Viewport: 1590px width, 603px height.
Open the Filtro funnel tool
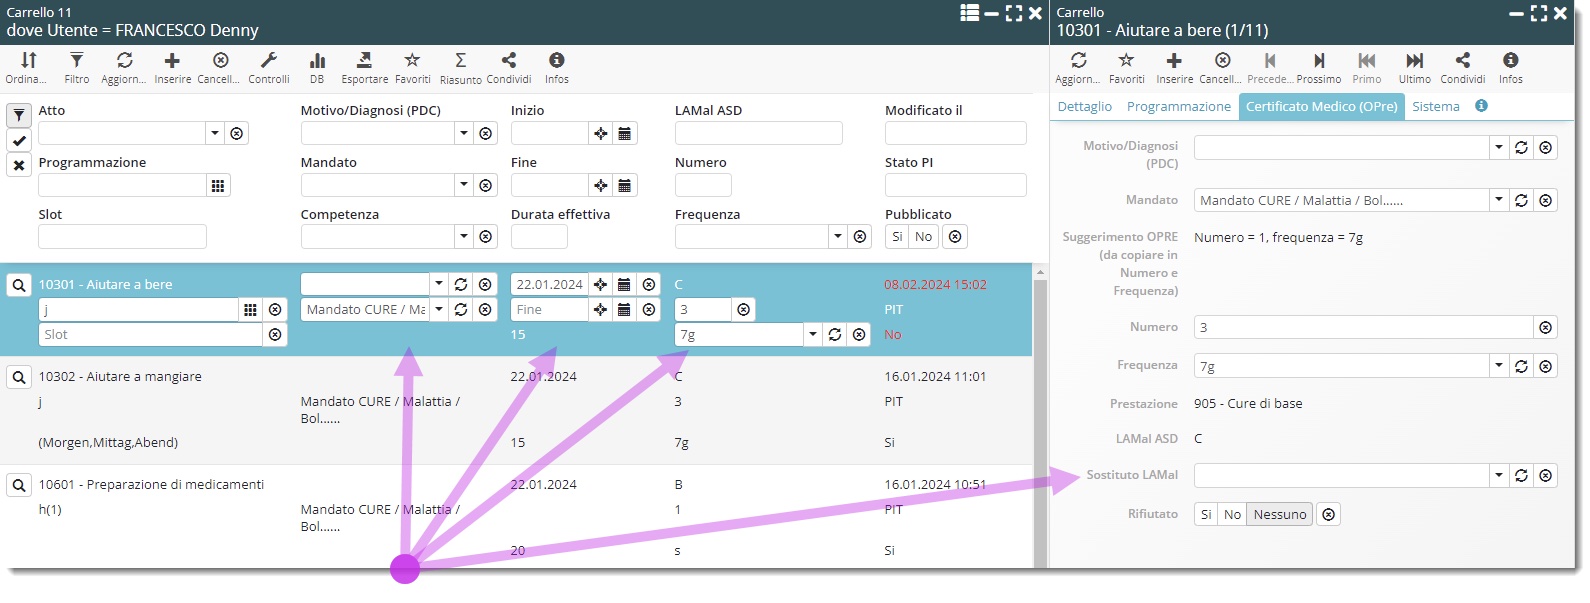coord(77,62)
